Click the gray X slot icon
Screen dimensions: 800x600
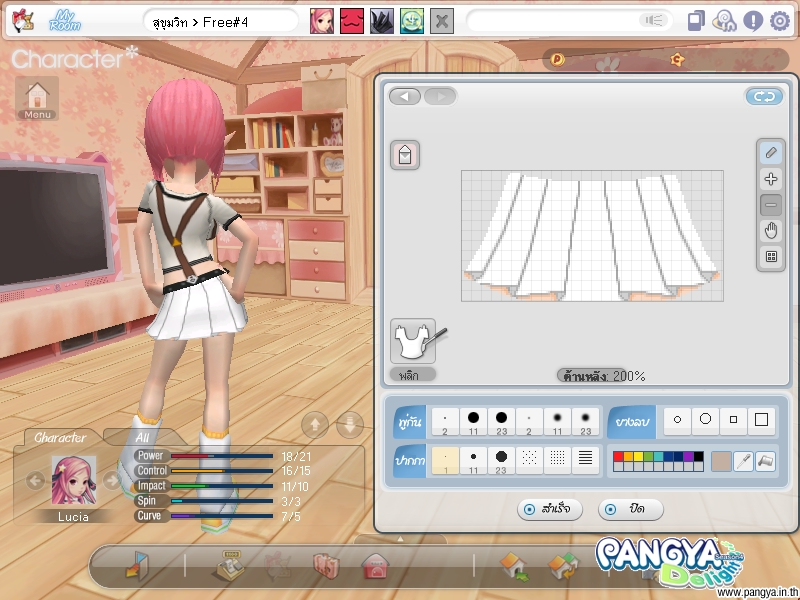pos(442,21)
